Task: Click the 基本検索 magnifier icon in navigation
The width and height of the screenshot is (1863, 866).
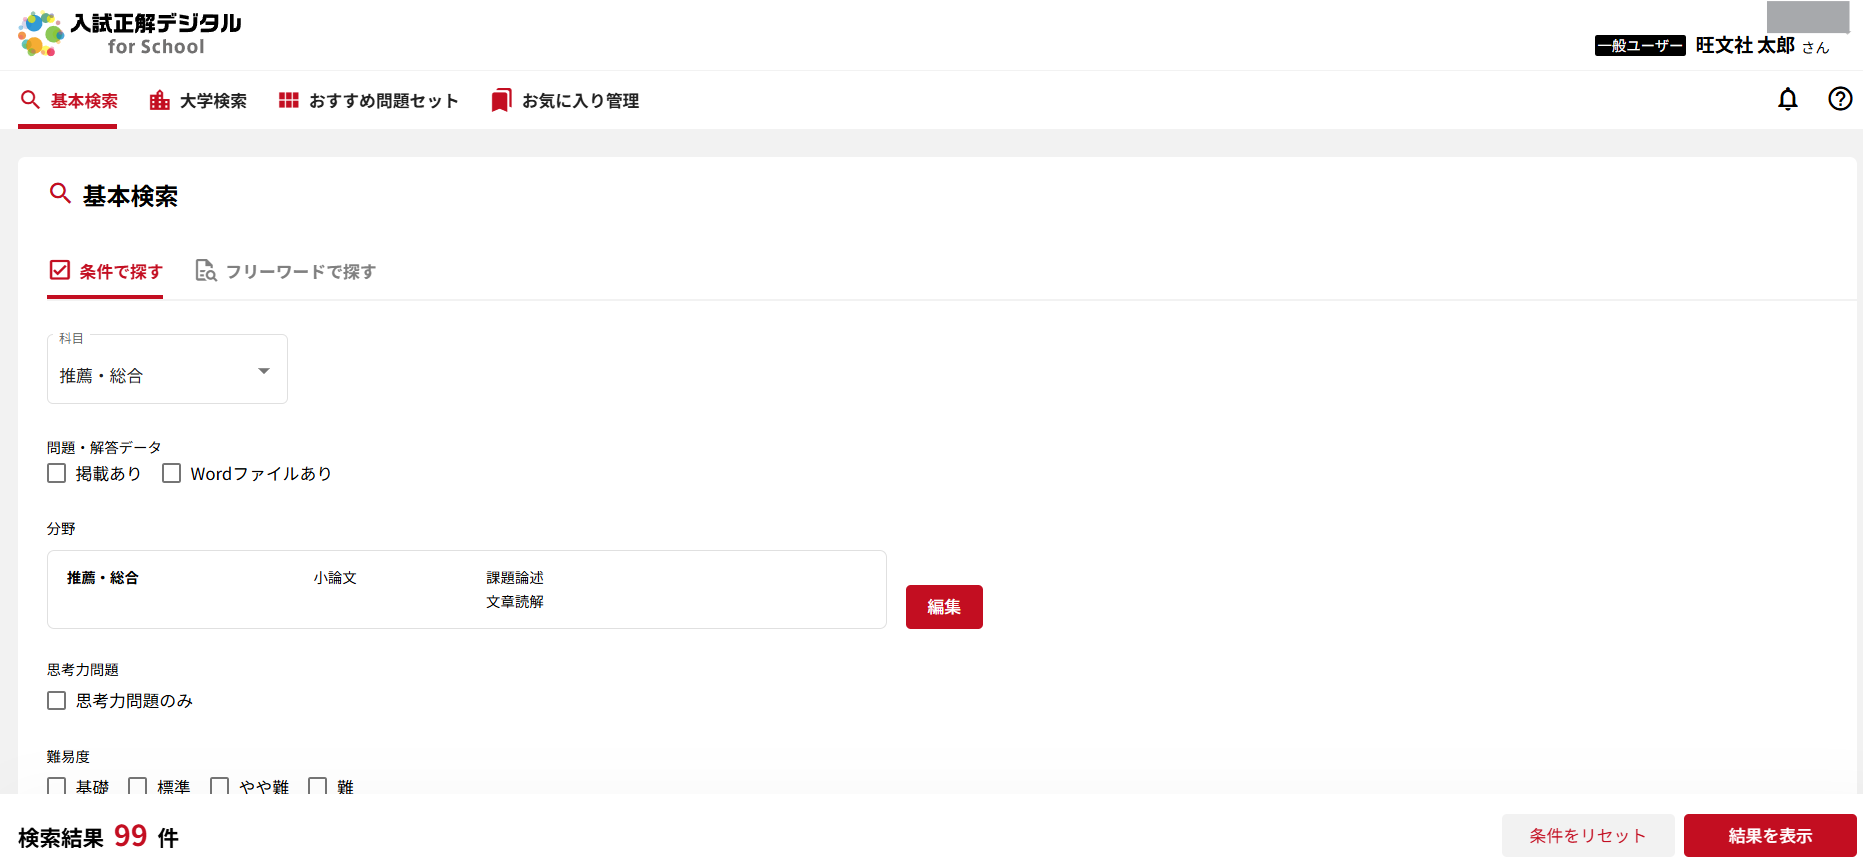Action: 31,100
